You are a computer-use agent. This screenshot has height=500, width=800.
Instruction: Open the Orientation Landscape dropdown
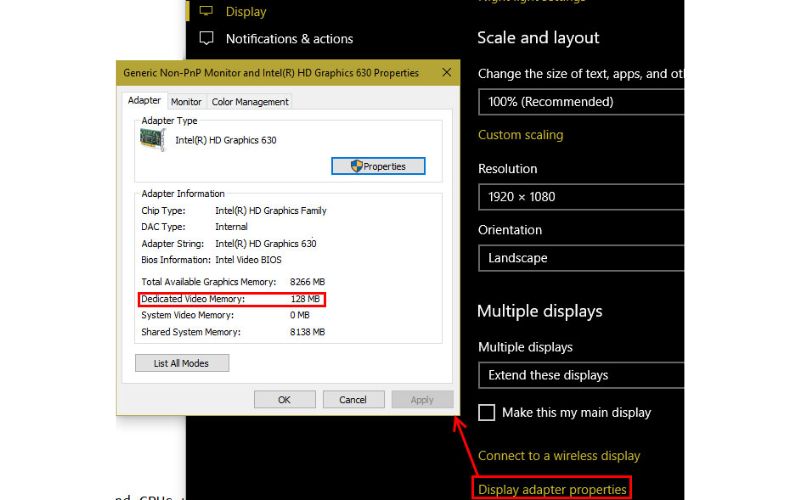pyautogui.click(x=581, y=258)
